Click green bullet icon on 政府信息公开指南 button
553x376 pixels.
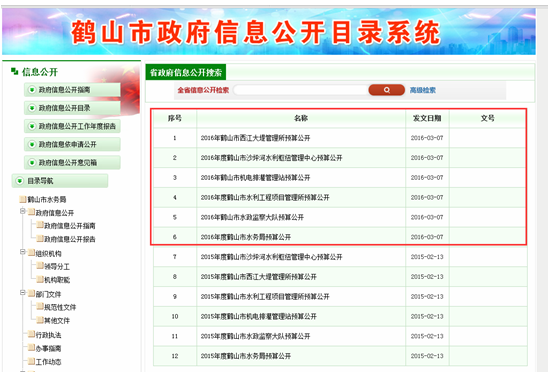(32, 90)
